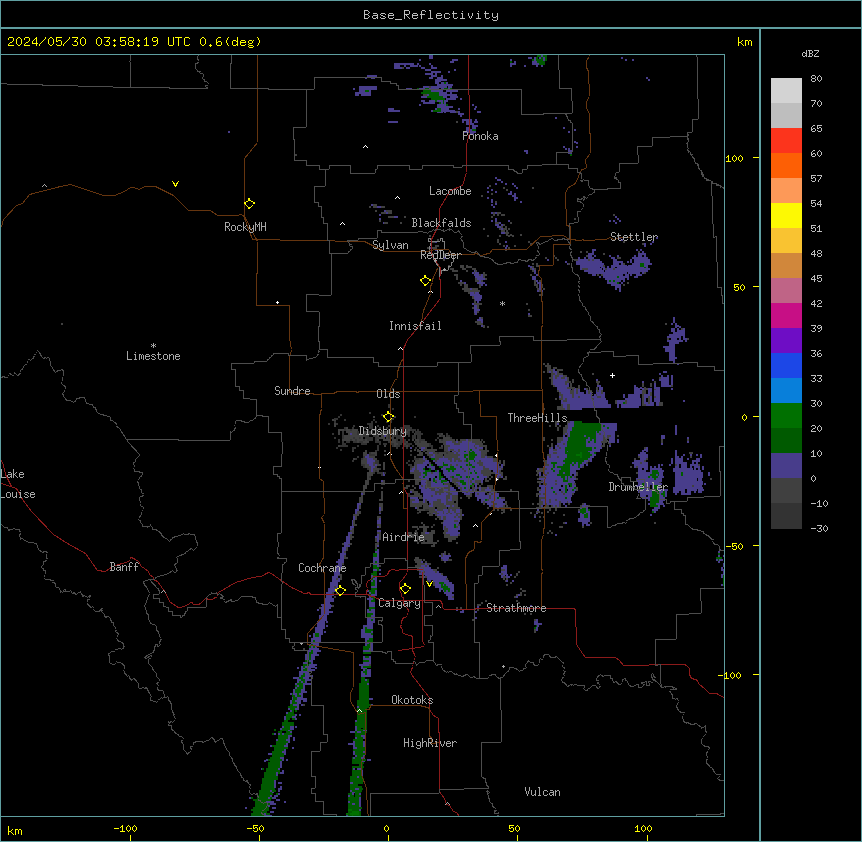Click the asterisk marker east of Innisfail

click(502, 303)
